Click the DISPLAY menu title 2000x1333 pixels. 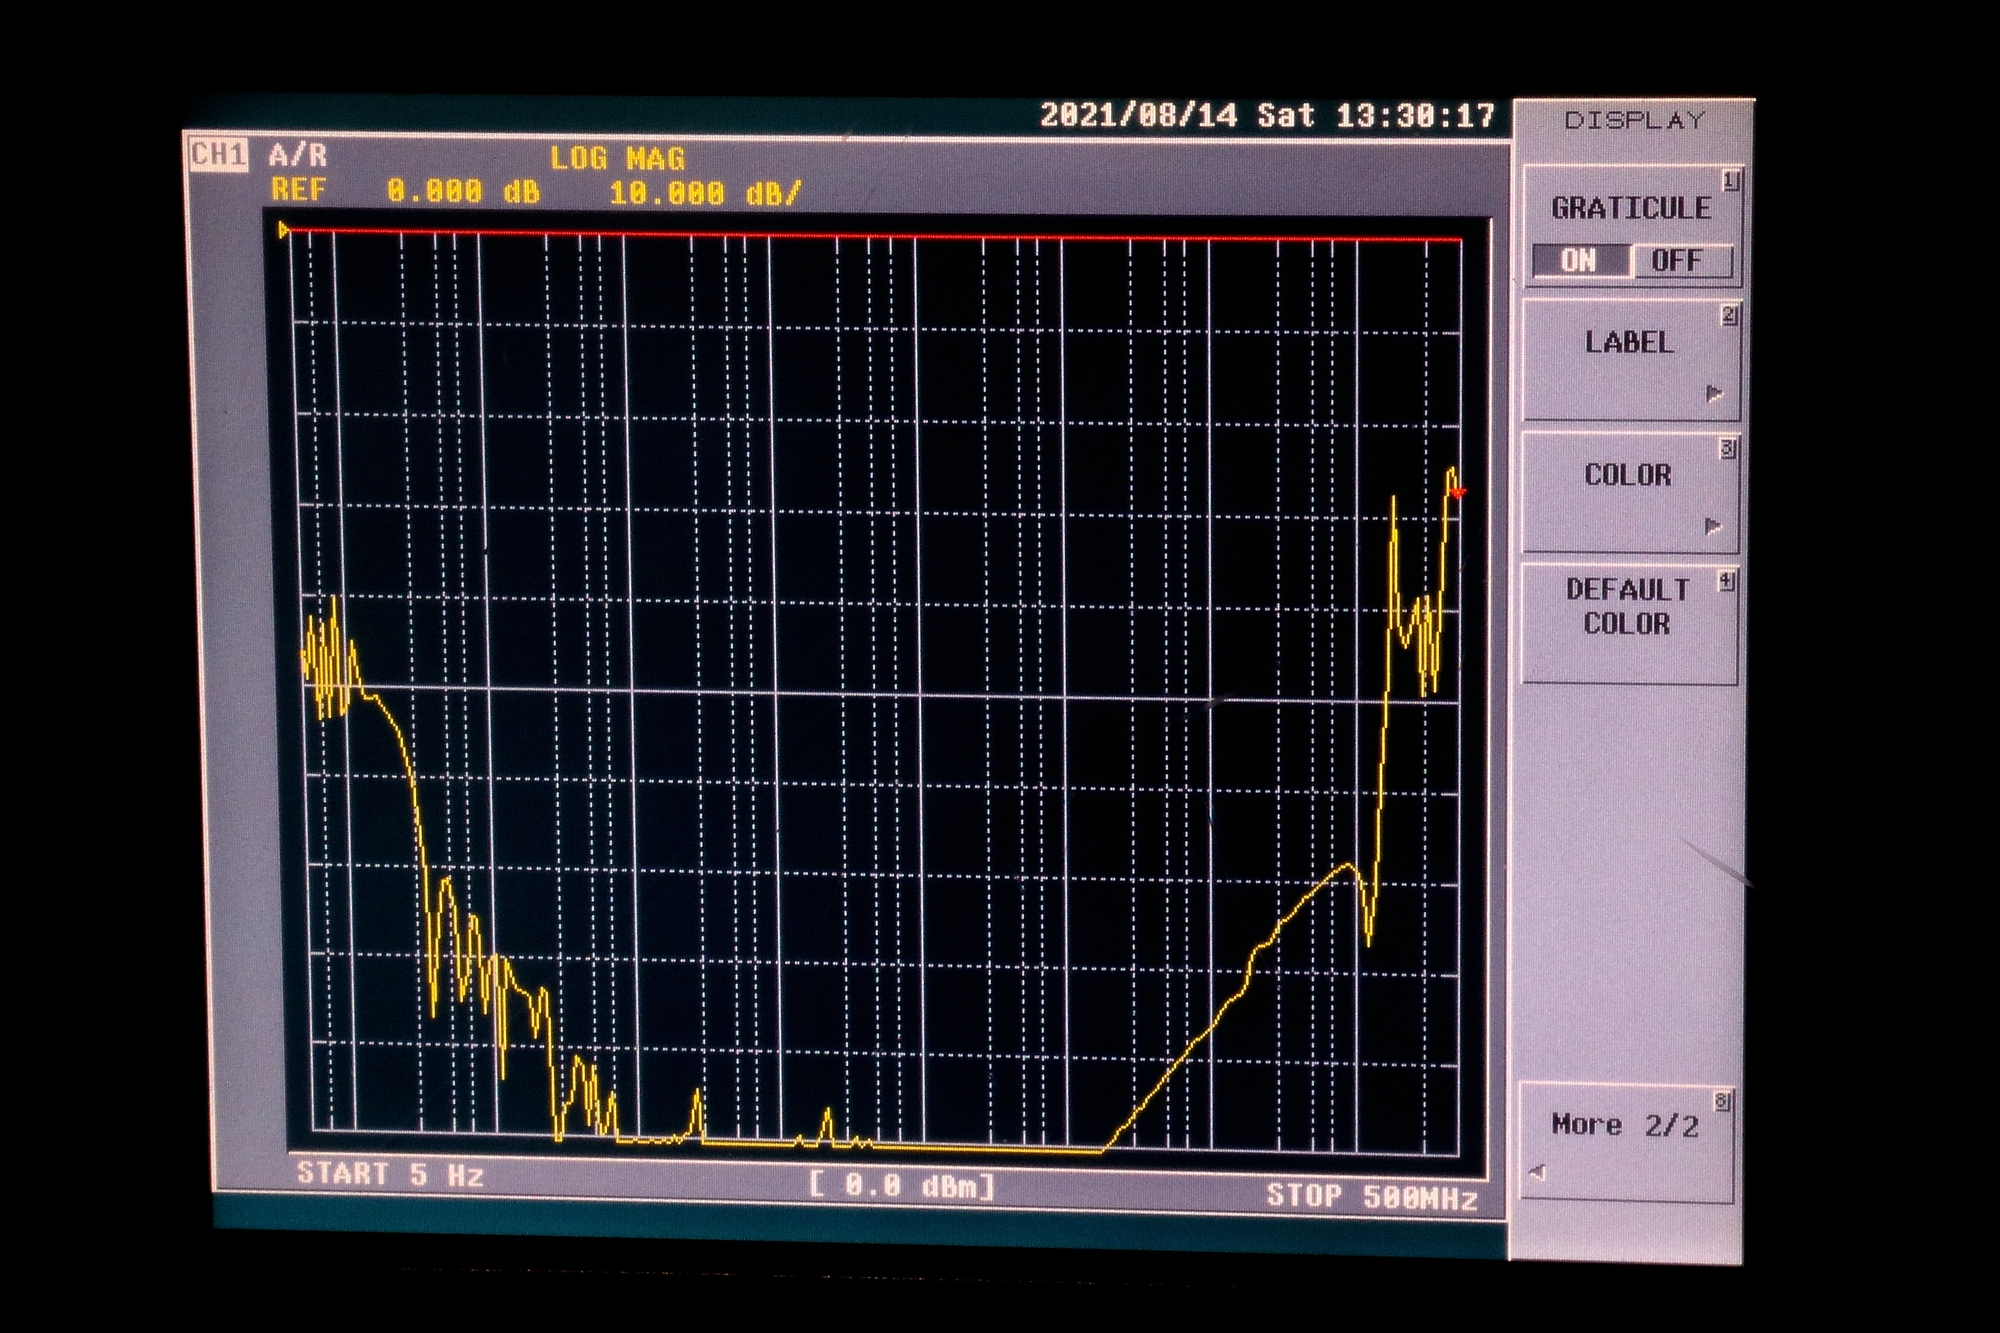coord(1634,121)
